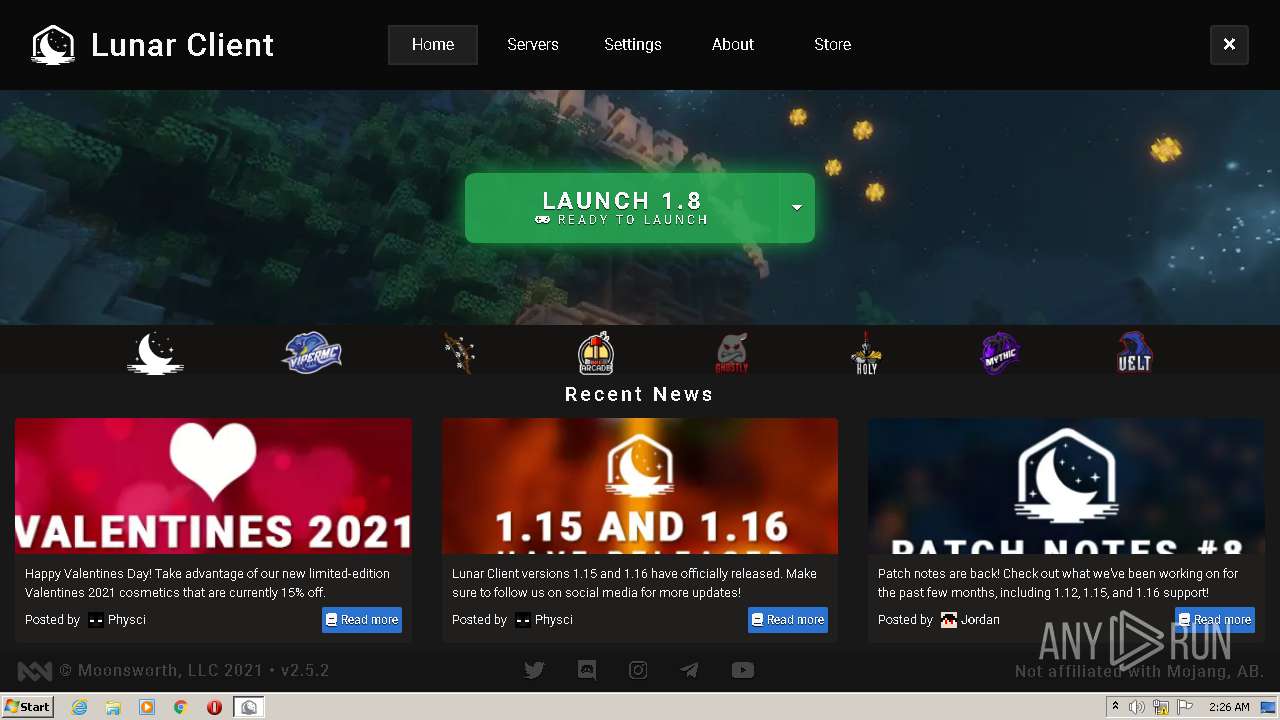Open the 1.15 and 1.16 news image

click(x=640, y=486)
